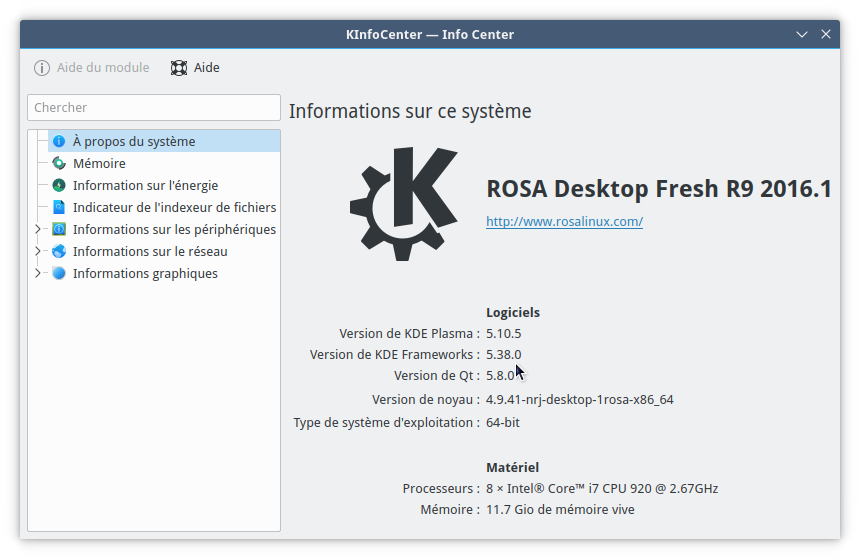
Task: Click the Logiciels section heading
Action: 513,313
